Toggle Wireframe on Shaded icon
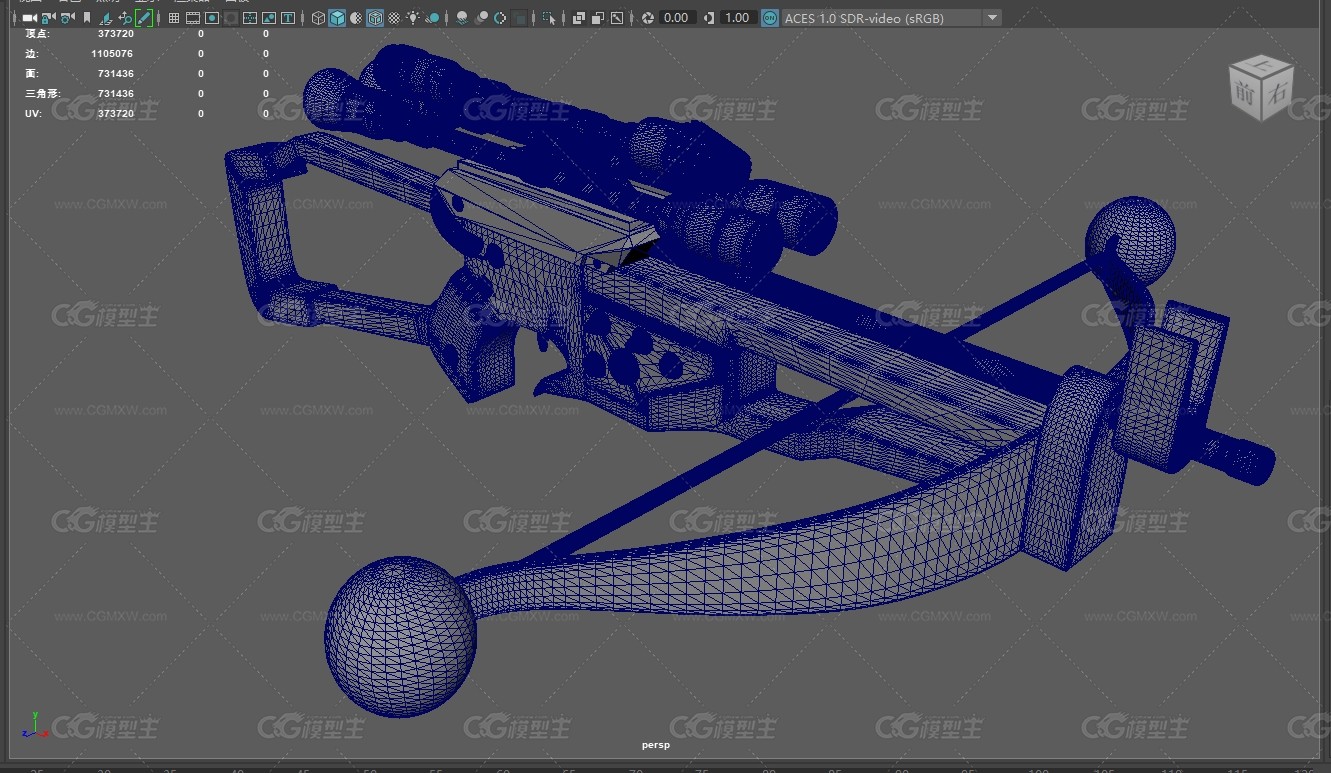 tap(375, 18)
